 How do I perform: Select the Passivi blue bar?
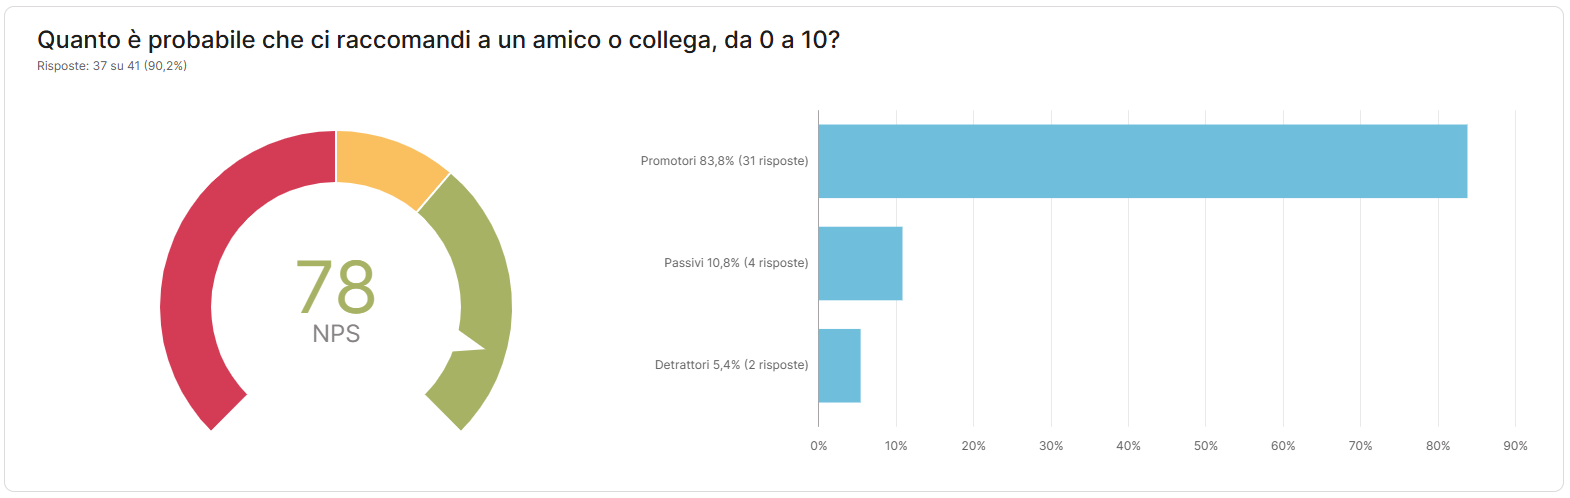coord(860,263)
